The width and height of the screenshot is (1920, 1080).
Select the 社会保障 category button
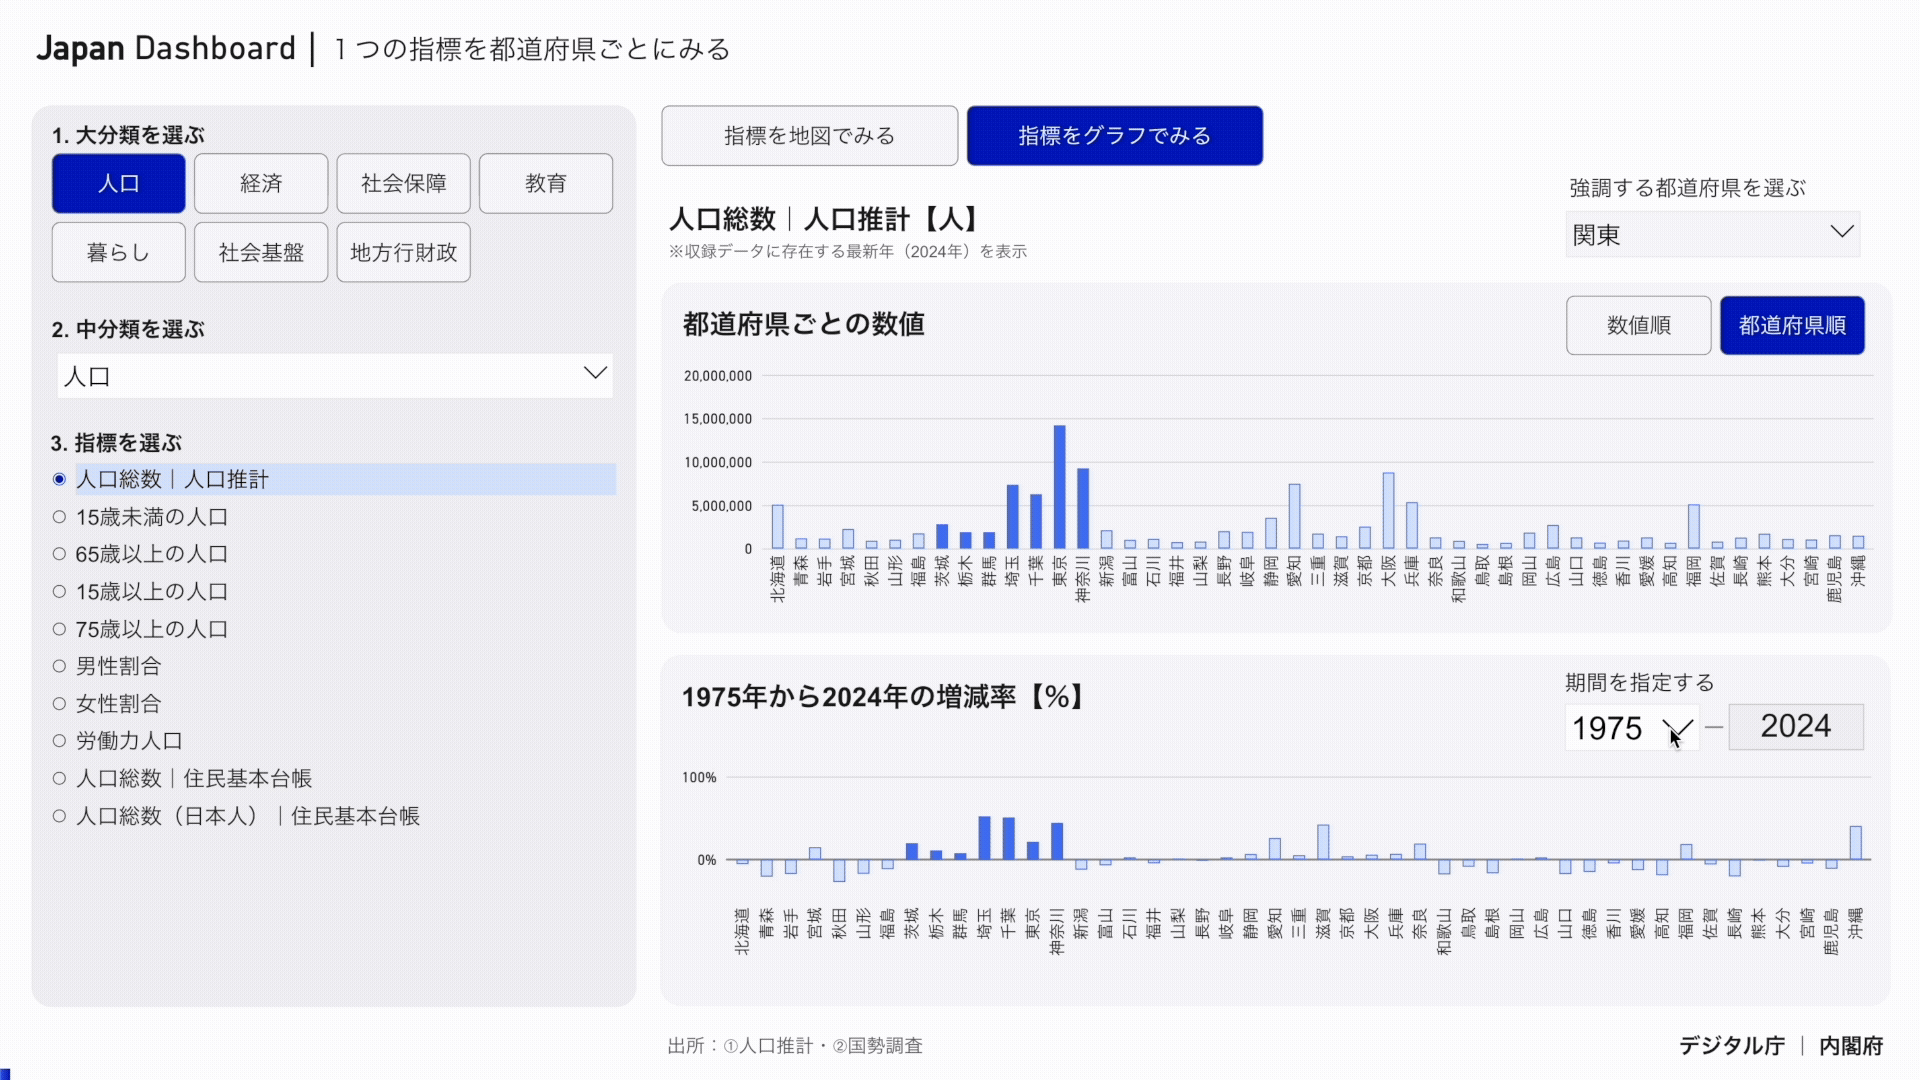[403, 183]
